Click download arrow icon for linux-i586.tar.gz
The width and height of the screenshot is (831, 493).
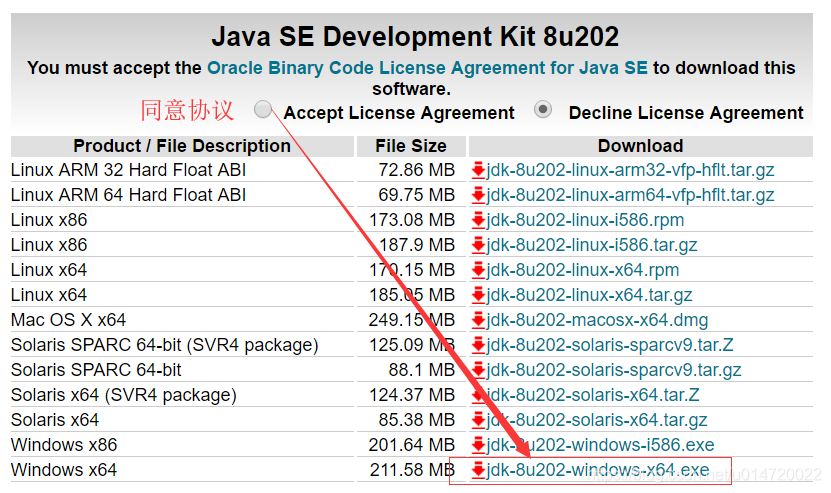(x=479, y=245)
